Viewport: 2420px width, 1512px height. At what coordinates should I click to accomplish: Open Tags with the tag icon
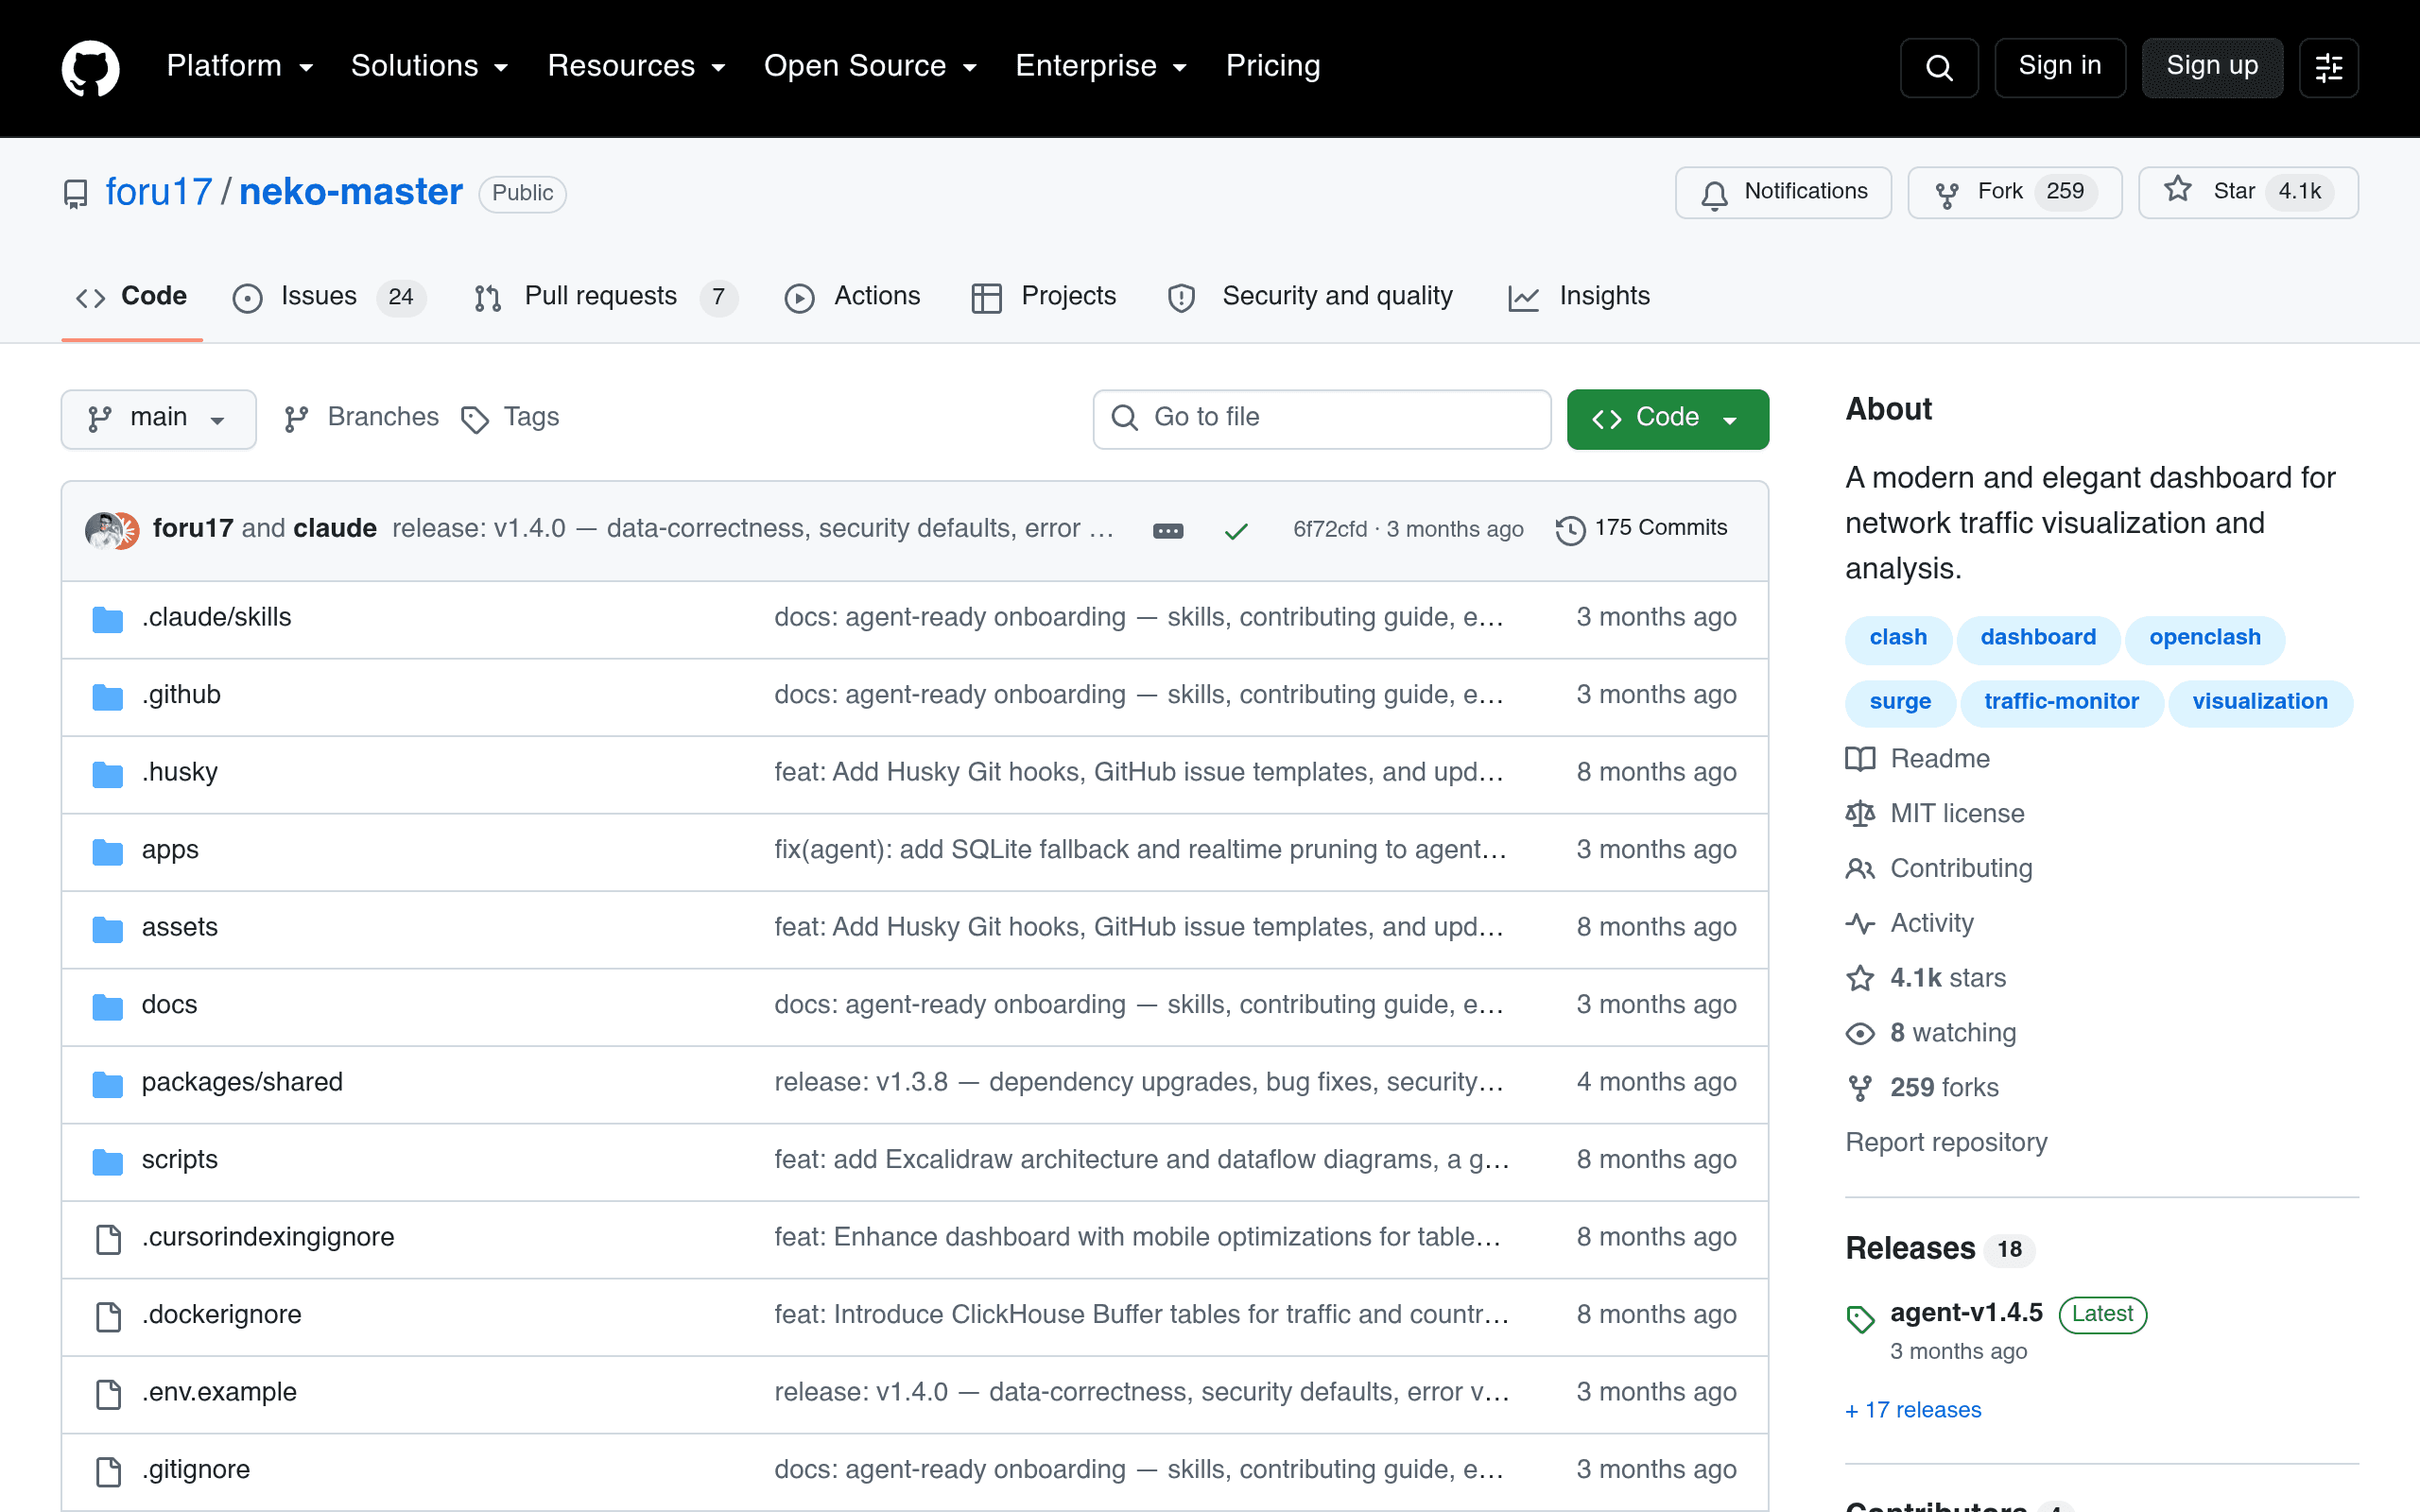point(510,418)
